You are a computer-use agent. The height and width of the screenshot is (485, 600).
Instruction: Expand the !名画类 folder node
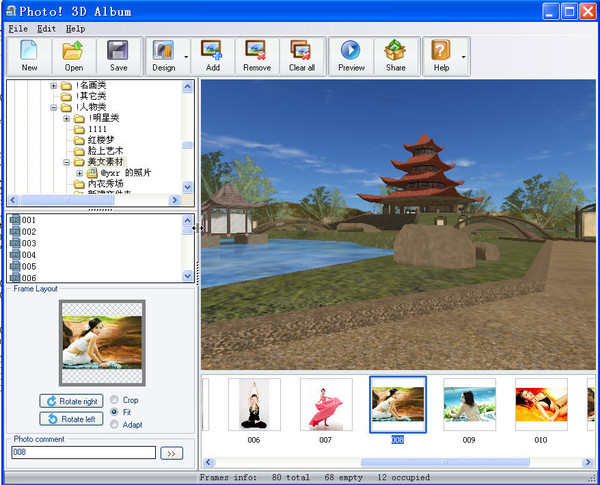click(54, 86)
